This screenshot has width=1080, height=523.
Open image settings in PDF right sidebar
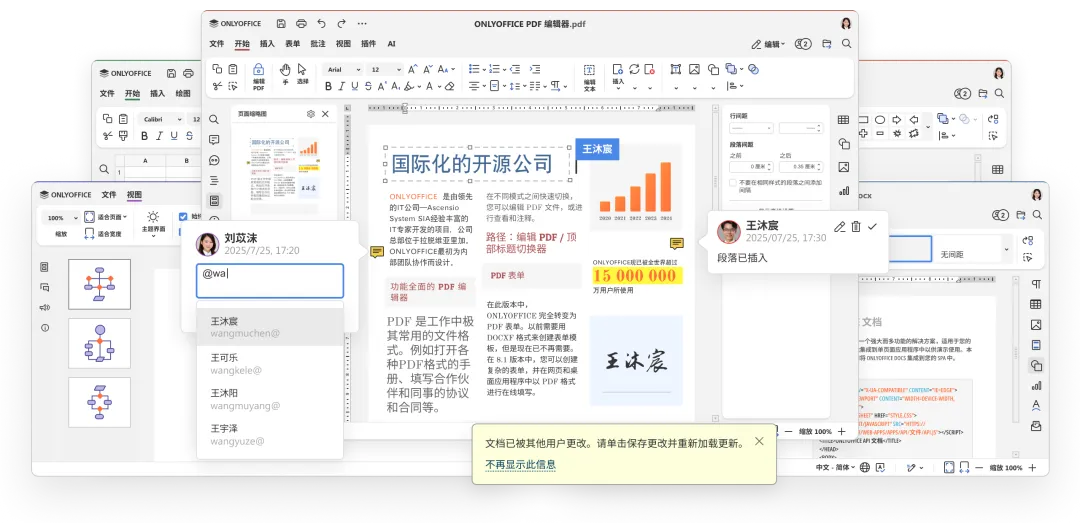click(843, 167)
